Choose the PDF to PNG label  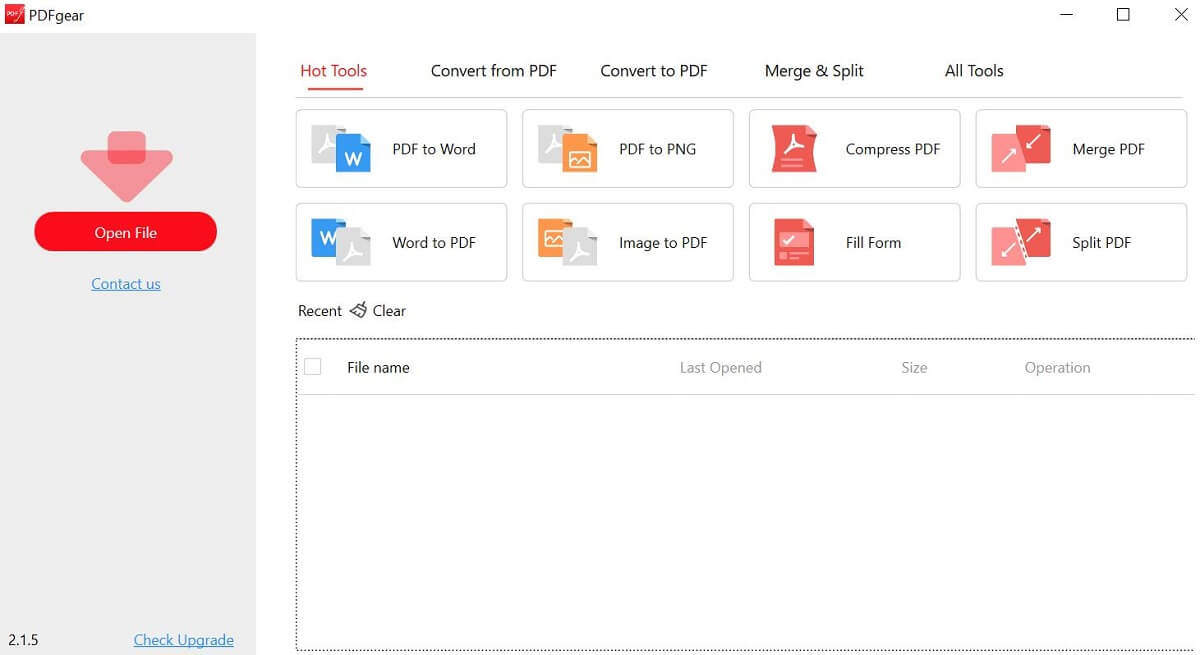(658, 149)
